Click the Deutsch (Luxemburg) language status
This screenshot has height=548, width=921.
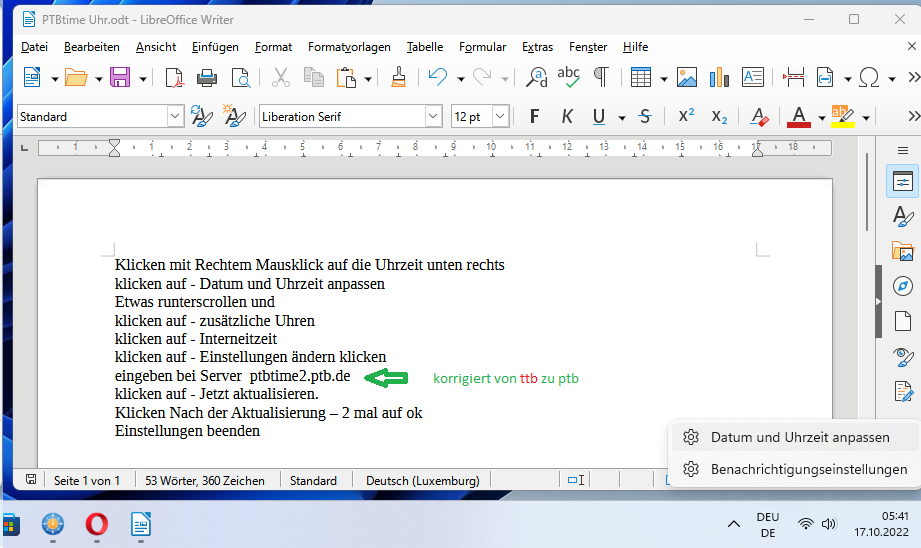(422, 480)
